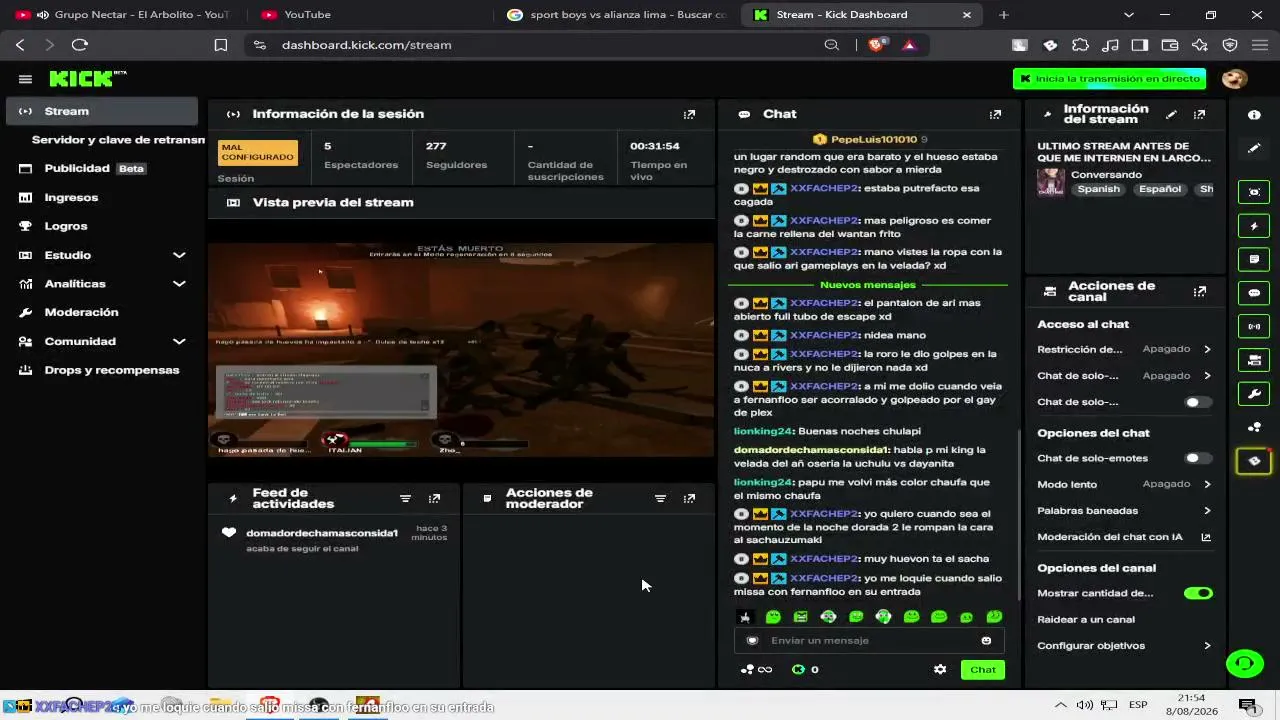Image resolution: width=1280 pixels, height=720 pixels.
Task: Open the browser tab list dropdown
Action: (1129, 14)
